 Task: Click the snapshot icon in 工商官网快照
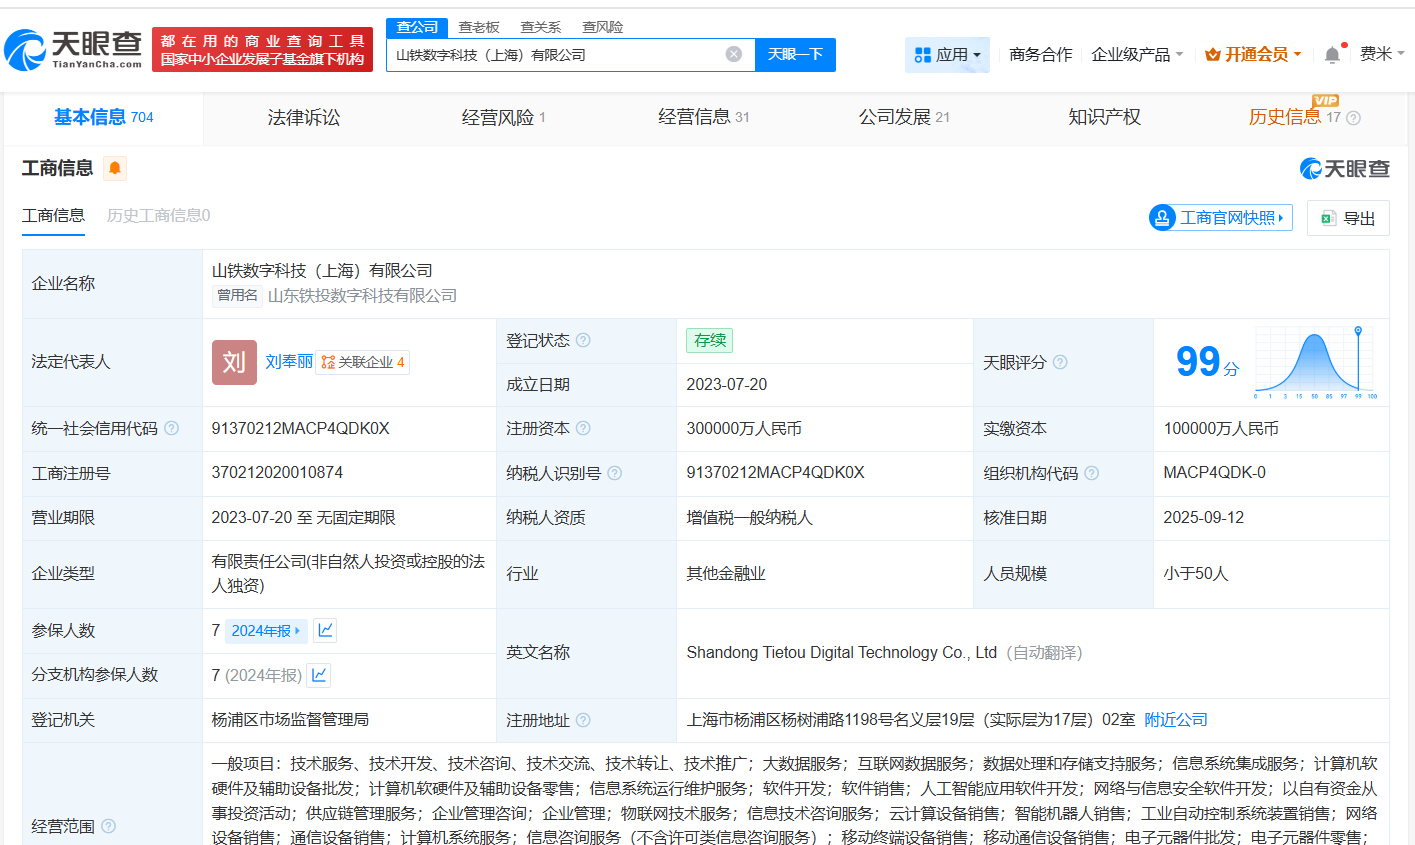pos(1162,217)
